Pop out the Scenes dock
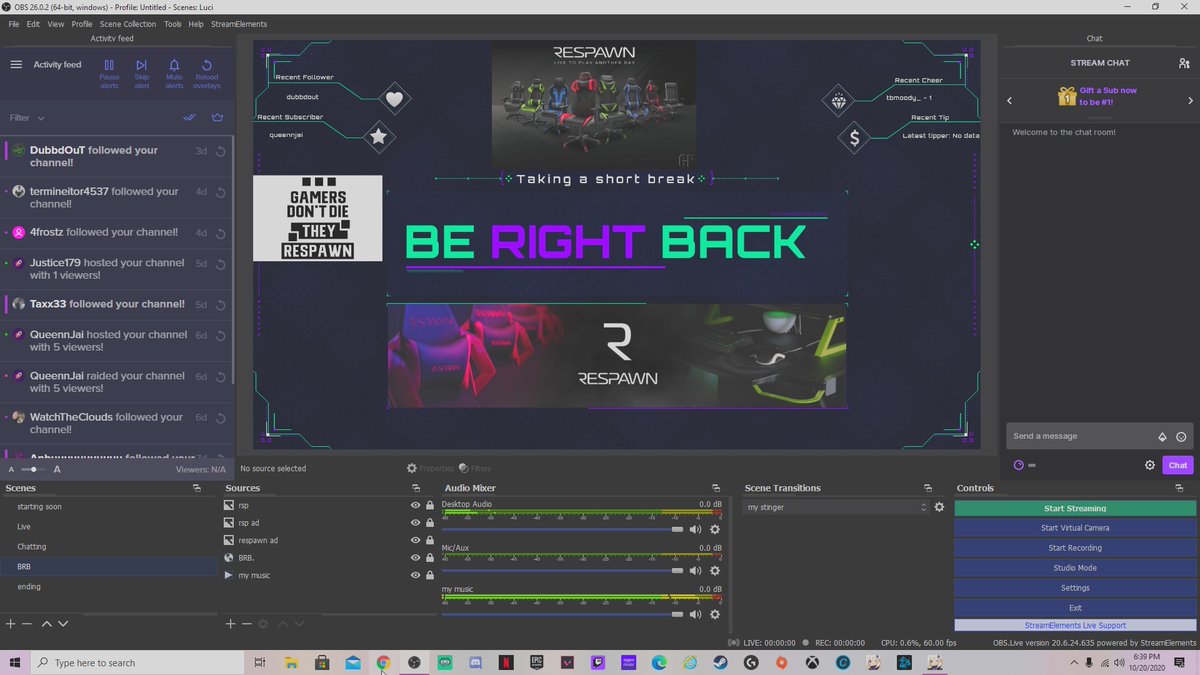Viewport: 1200px width, 675px height. tap(197, 488)
